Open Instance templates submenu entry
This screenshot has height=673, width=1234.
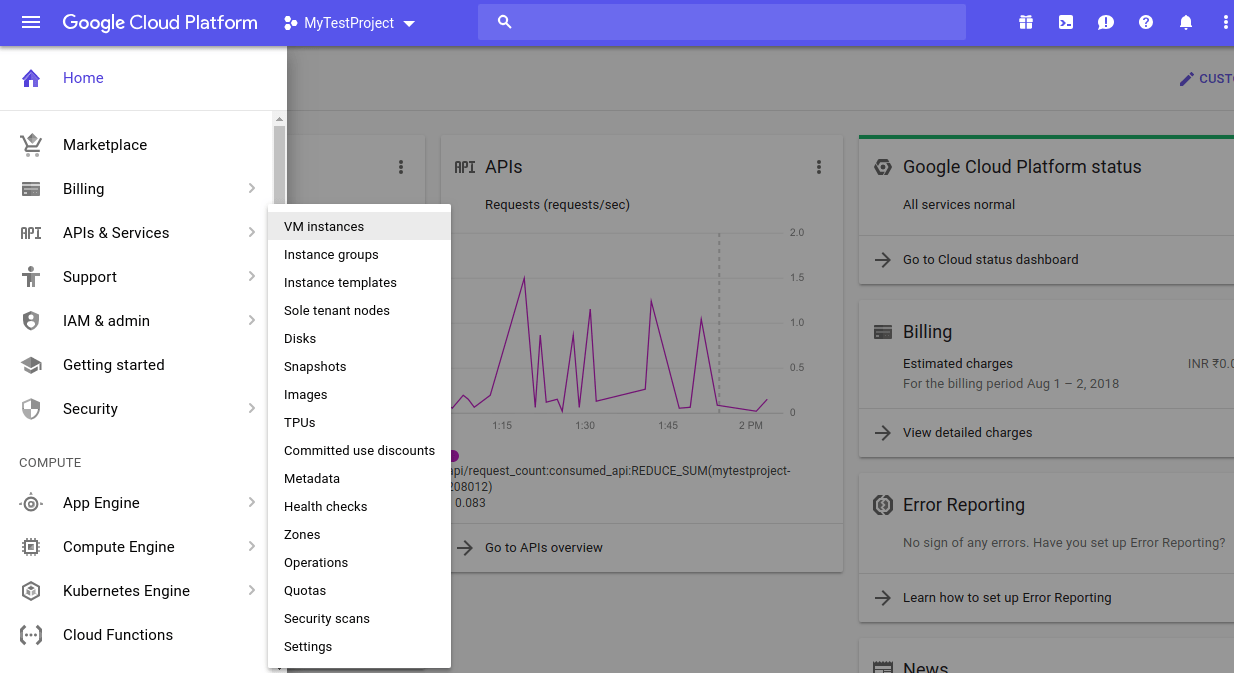coord(359,283)
